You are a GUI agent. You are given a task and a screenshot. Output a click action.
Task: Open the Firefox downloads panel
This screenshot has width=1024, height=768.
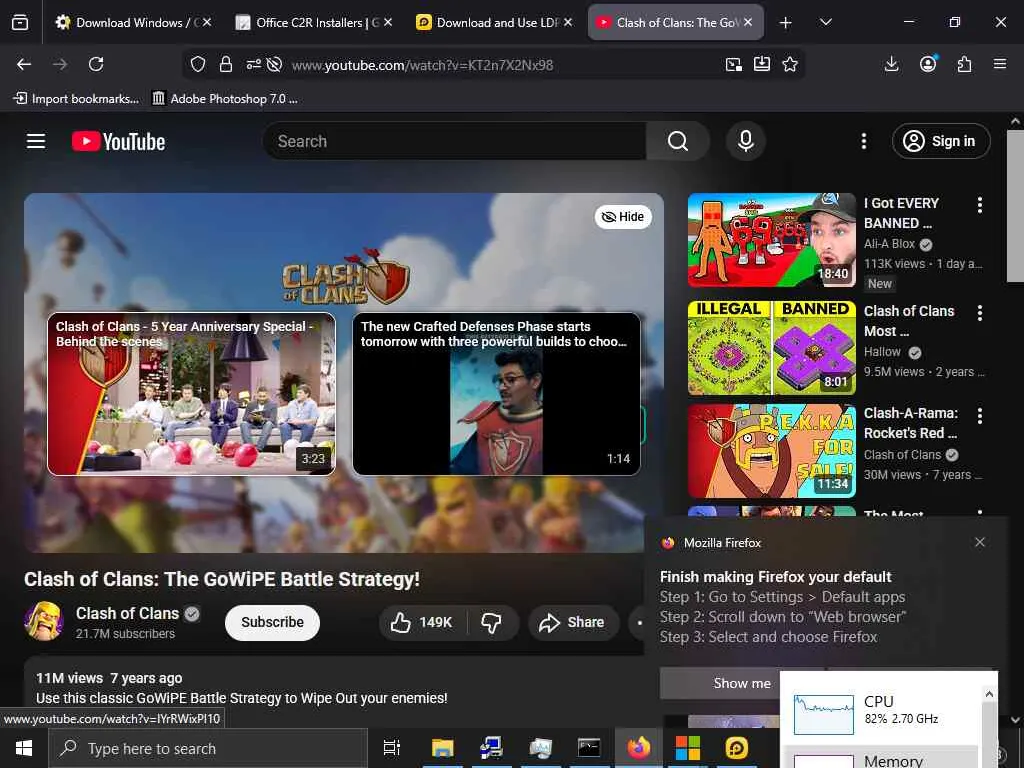891,64
